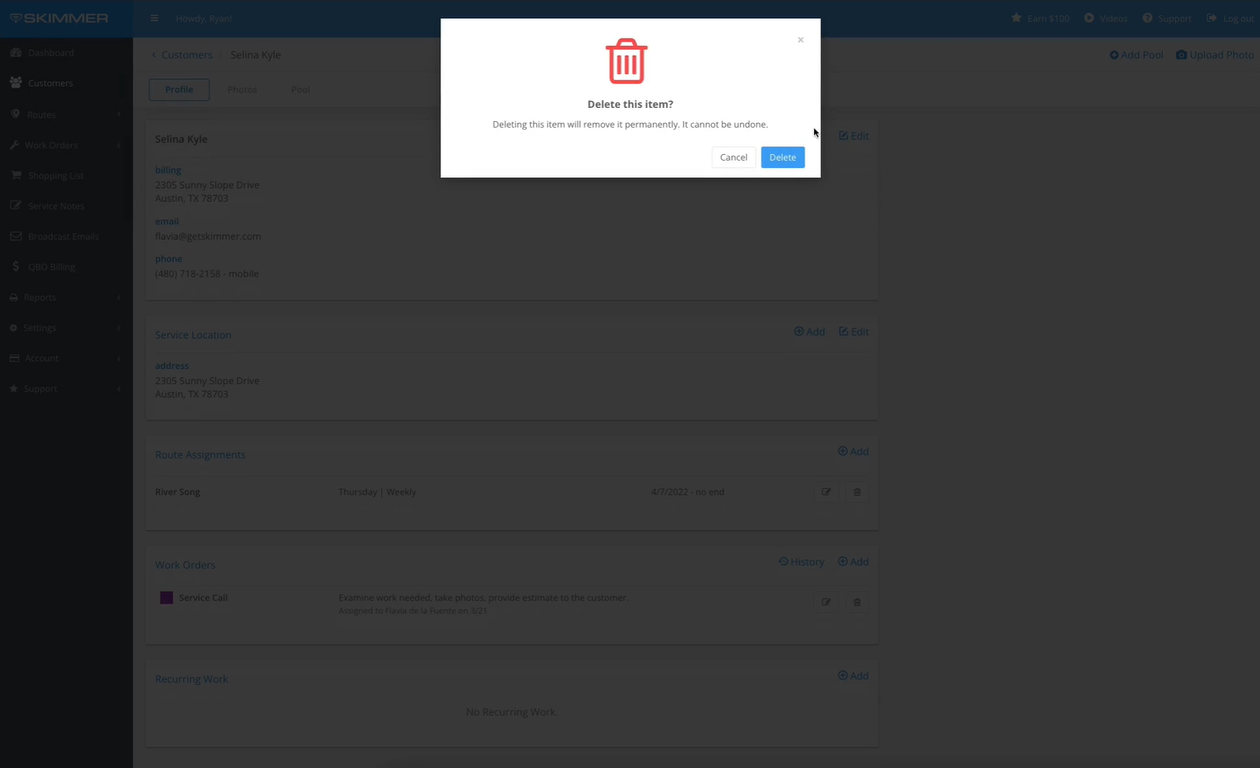Open the hamburger menu in top bar
The width and height of the screenshot is (1260, 768).
(x=154, y=18)
